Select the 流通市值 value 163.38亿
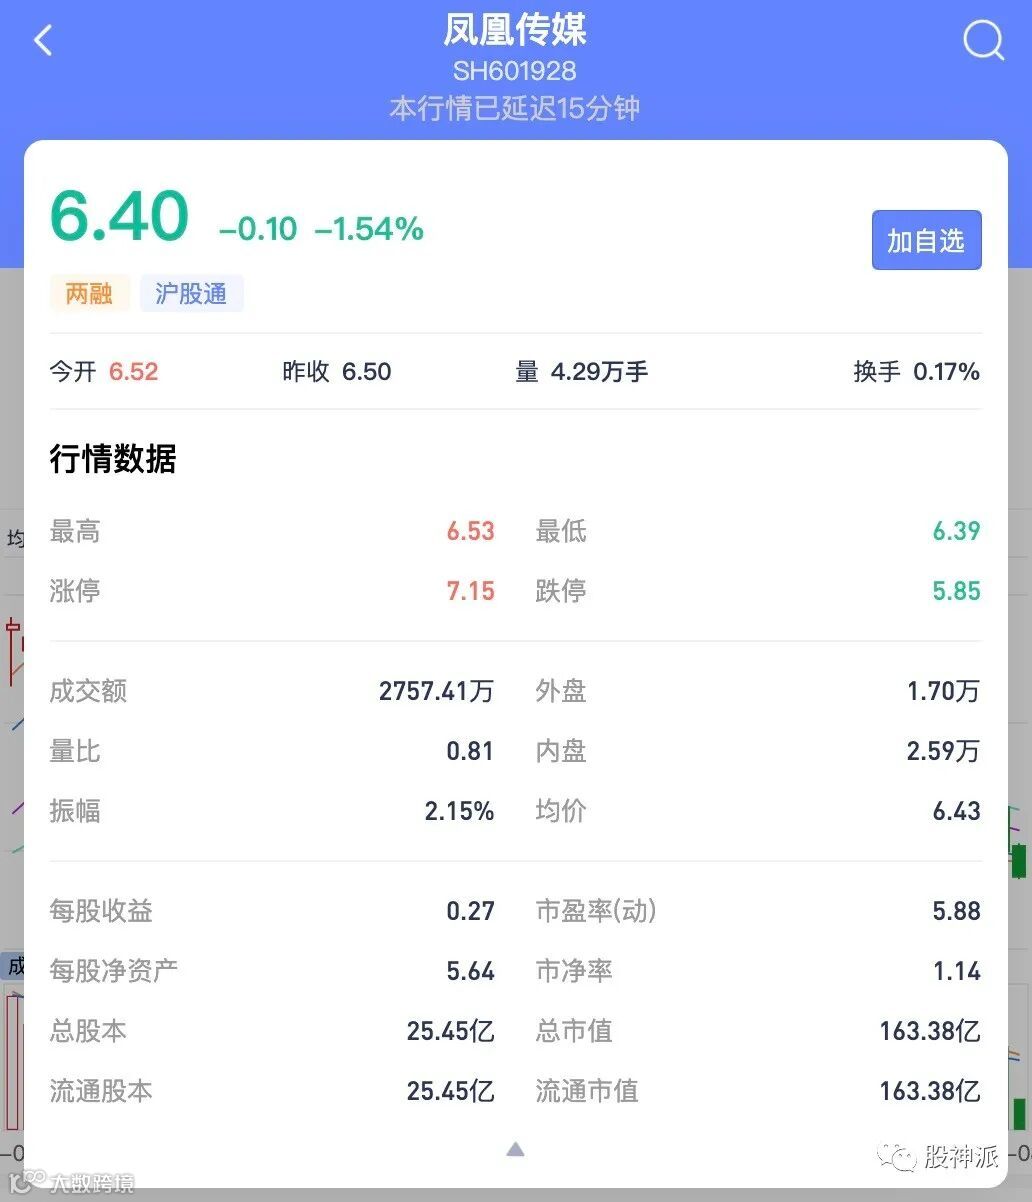Screen dimensions: 1032x1202 click(x=930, y=1091)
